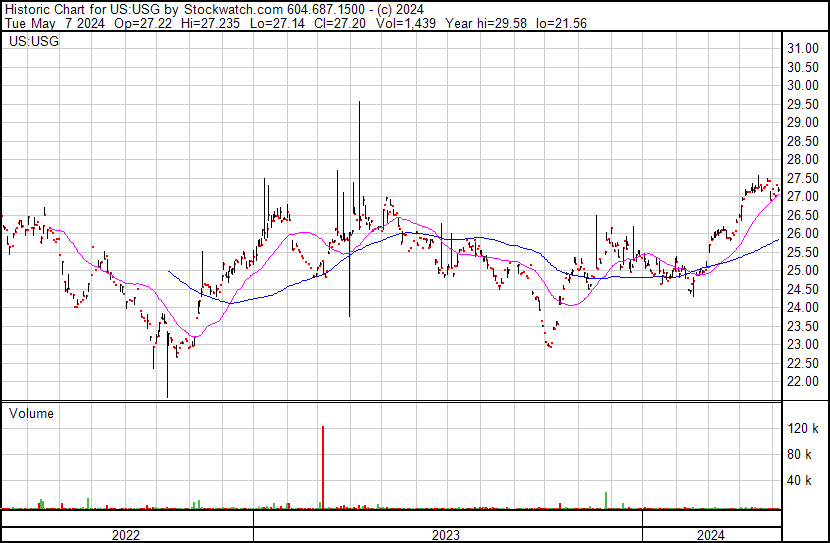830x543 pixels.
Task: Click the 31.00 price axis label
Action: click(803, 48)
